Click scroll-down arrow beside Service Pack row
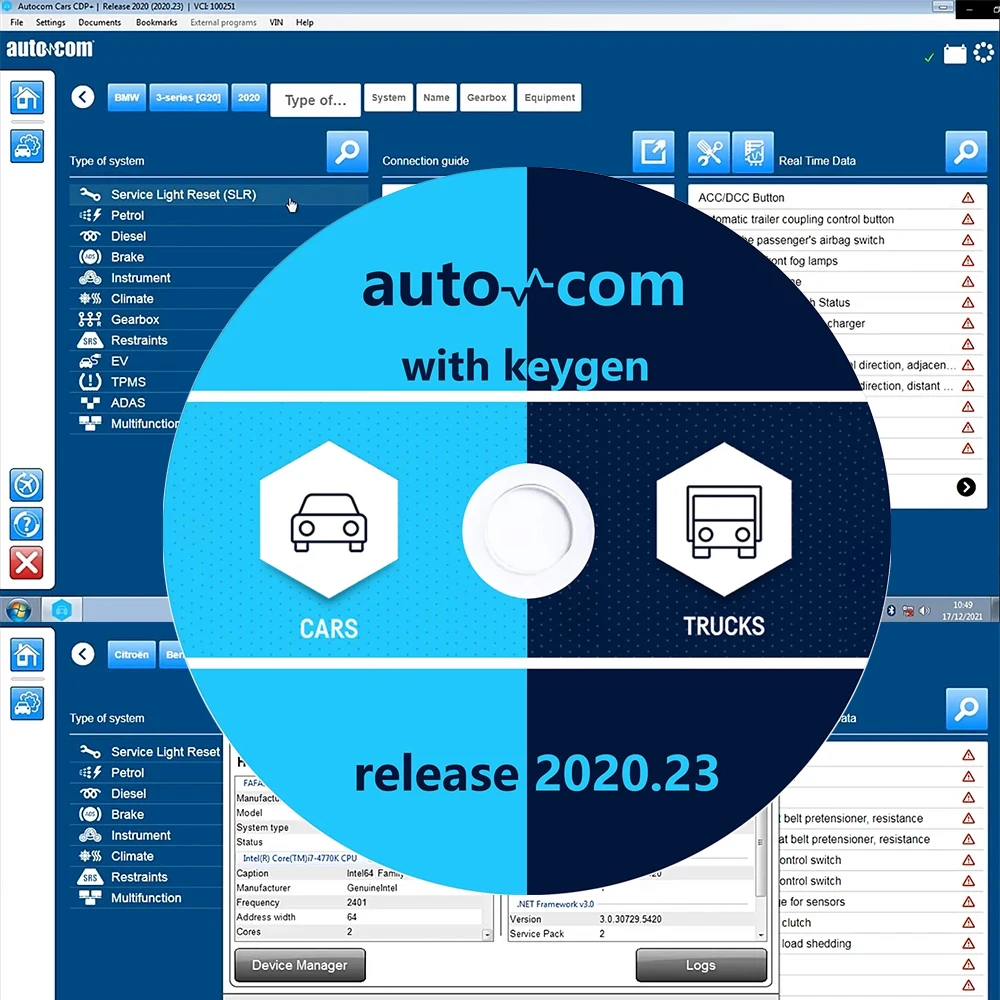The height and width of the screenshot is (1000, 1000). point(760,934)
